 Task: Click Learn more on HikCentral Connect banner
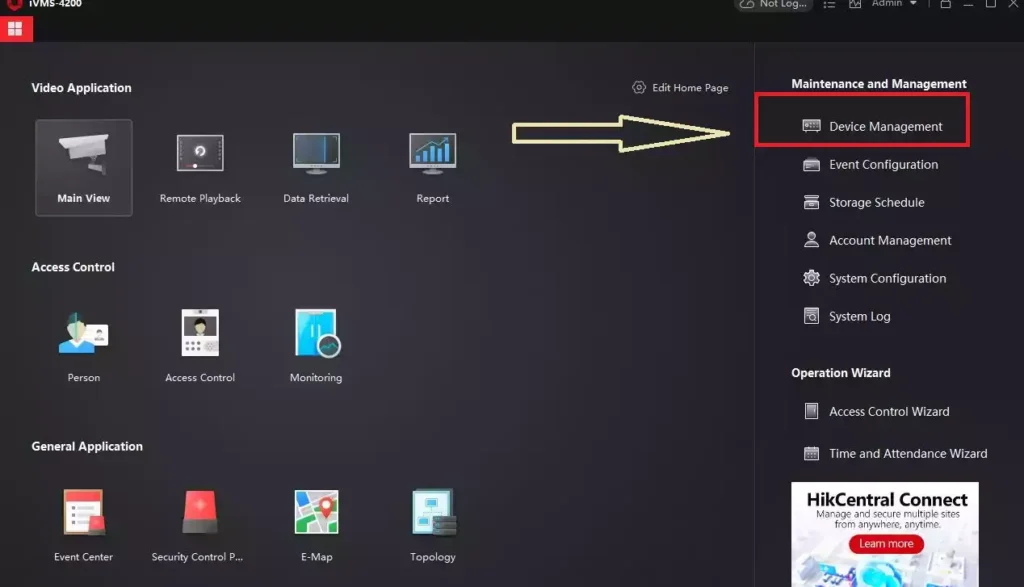click(886, 543)
